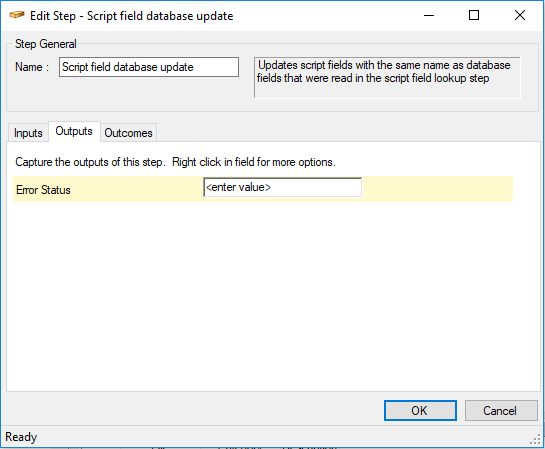The image size is (545, 449).
Task: Click the Step General group label
Action: pos(46,44)
